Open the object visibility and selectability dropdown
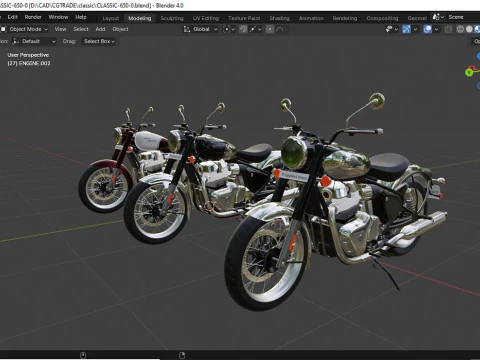Viewport: 480px width, 360px height. point(392,29)
